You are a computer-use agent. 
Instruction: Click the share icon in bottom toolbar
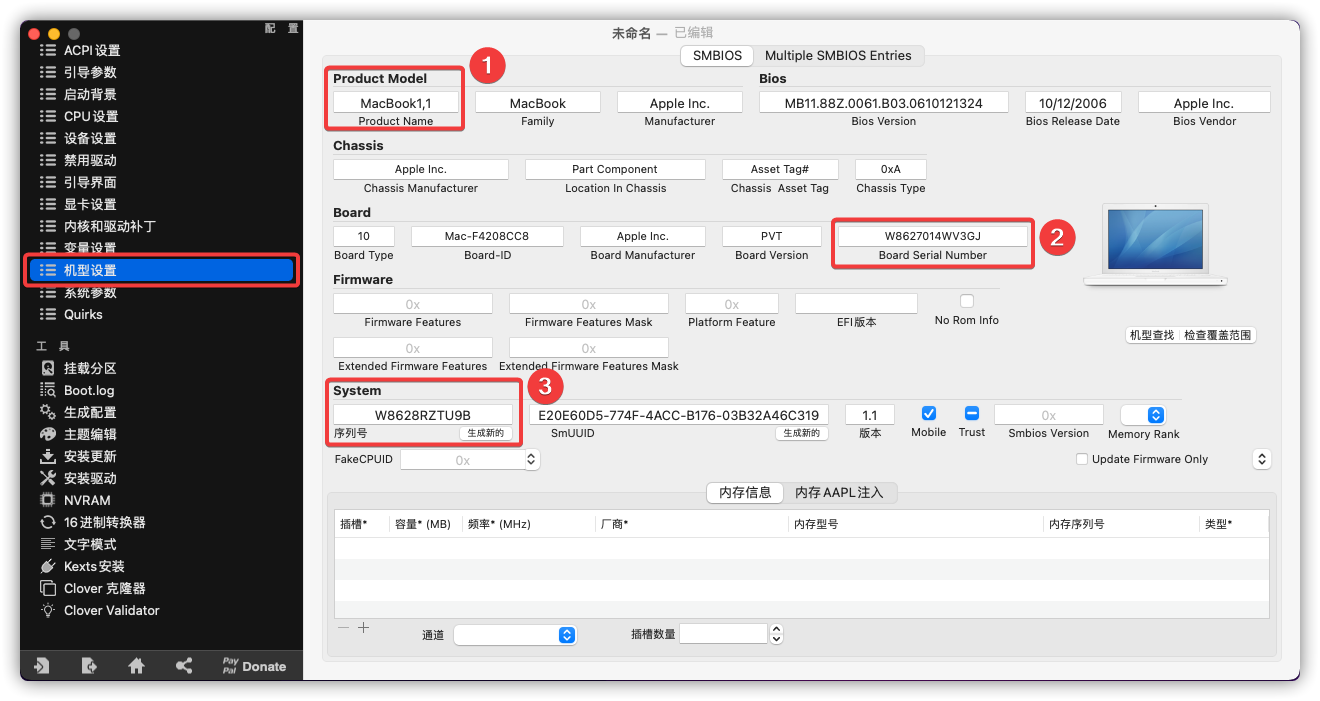tap(184, 666)
